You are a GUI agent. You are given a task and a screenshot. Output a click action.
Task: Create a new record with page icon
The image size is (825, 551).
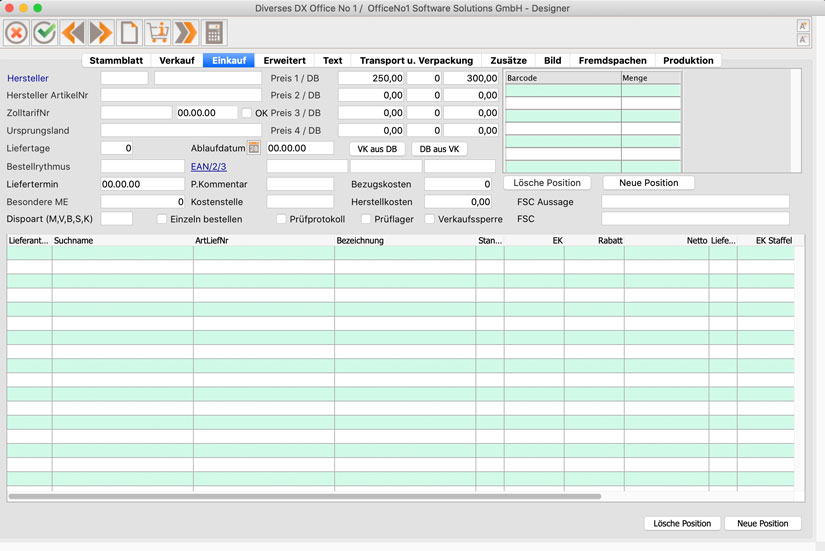[x=129, y=33]
